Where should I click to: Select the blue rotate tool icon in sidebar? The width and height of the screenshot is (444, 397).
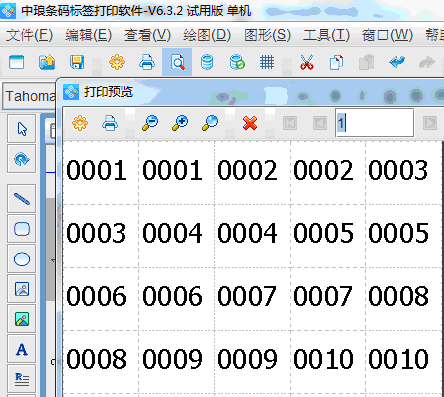point(22,159)
